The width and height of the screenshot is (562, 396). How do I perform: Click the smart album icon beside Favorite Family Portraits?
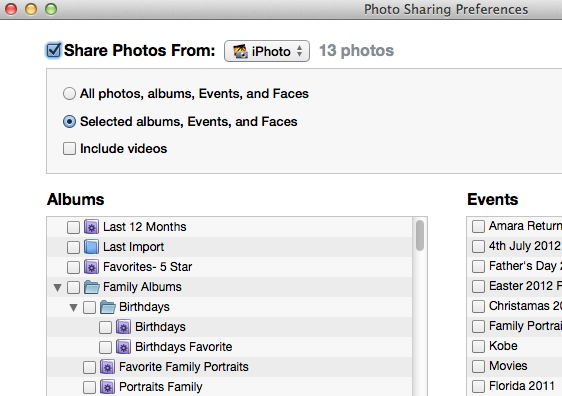108,367
